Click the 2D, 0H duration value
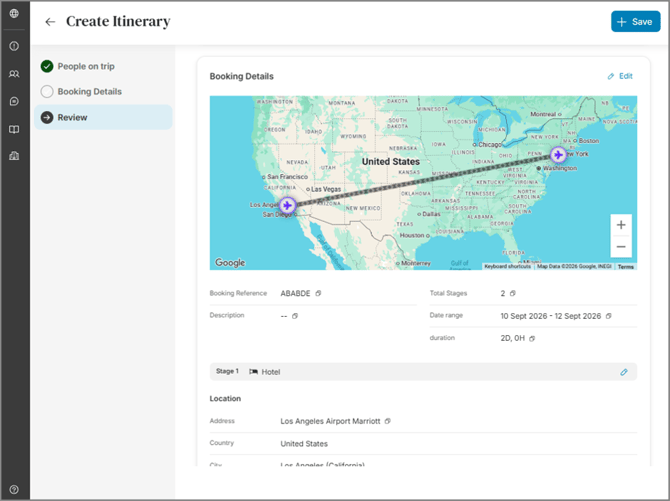This screenshot has width=670, height=501. click(512, 338)
